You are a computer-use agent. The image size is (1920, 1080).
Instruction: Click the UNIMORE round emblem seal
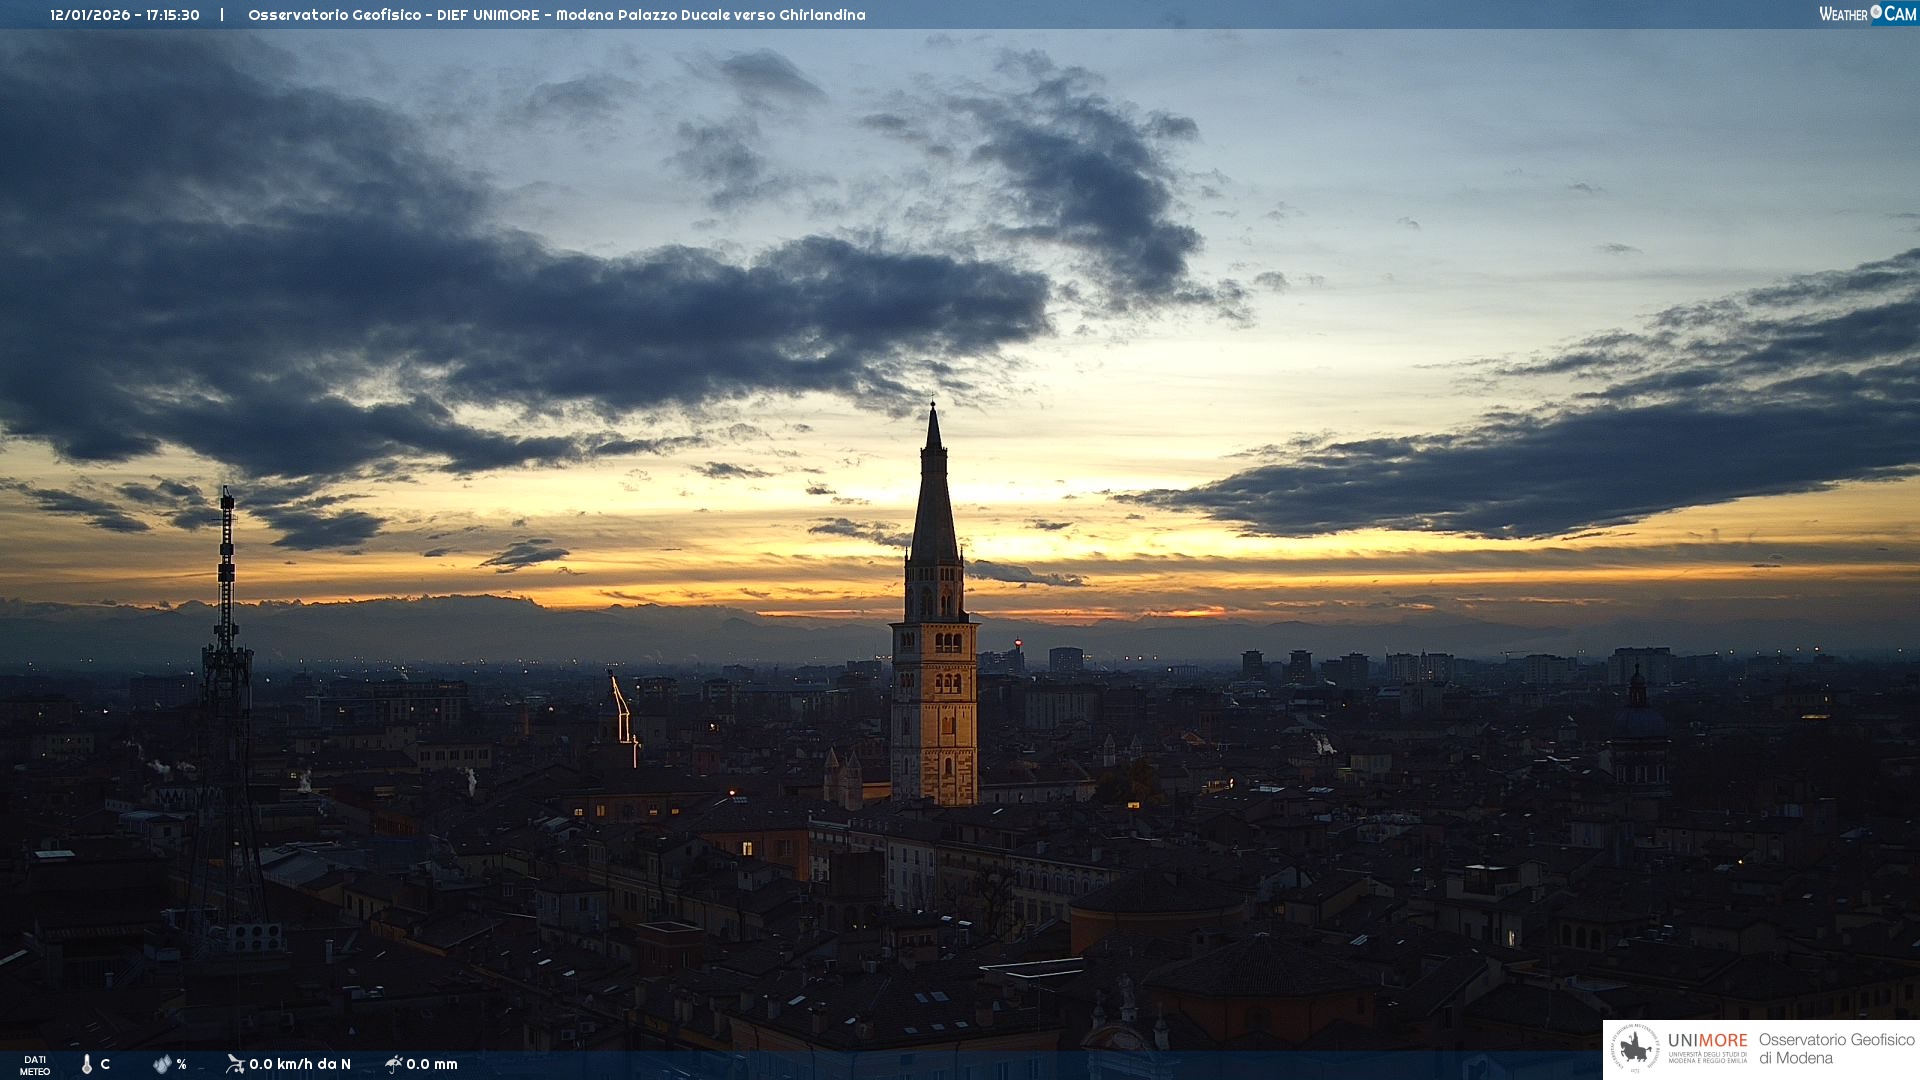(x=1636, y=1049)
